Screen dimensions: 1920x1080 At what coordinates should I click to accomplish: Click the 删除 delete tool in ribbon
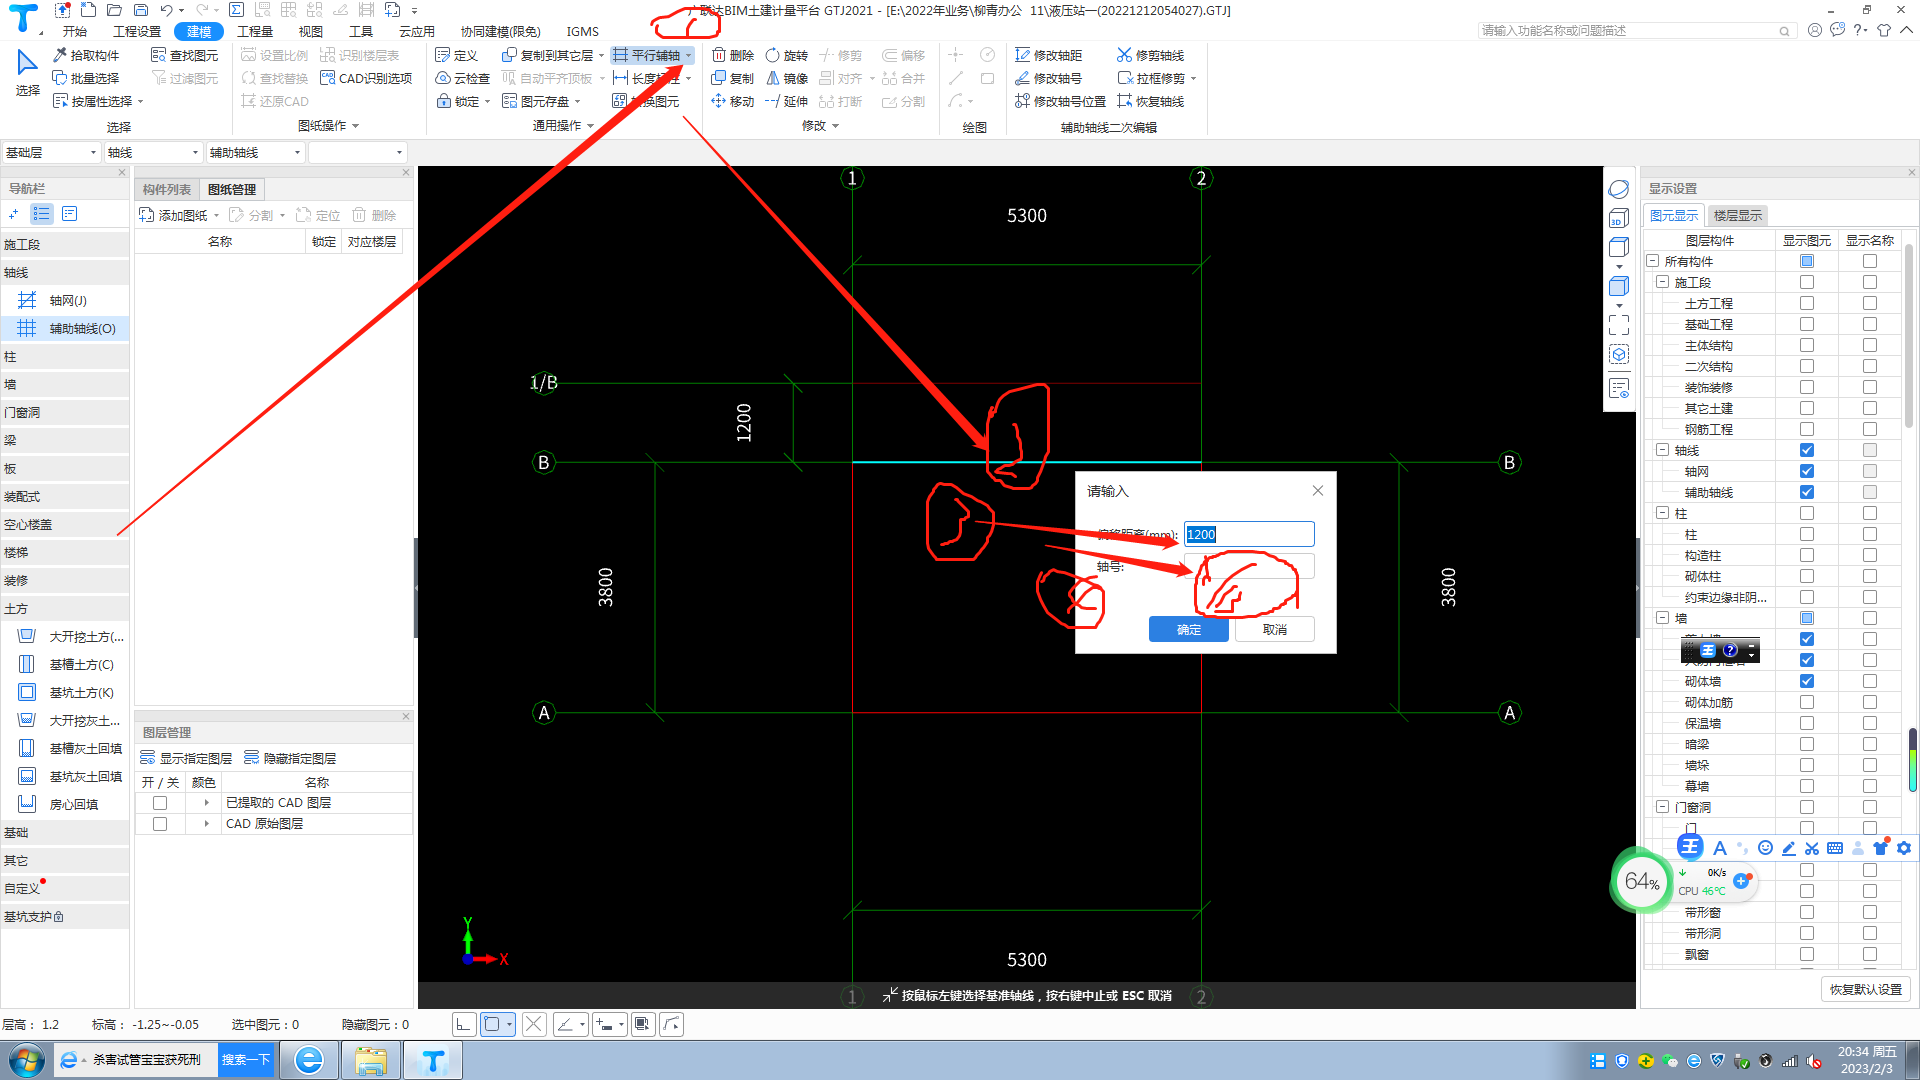[733, 55]
